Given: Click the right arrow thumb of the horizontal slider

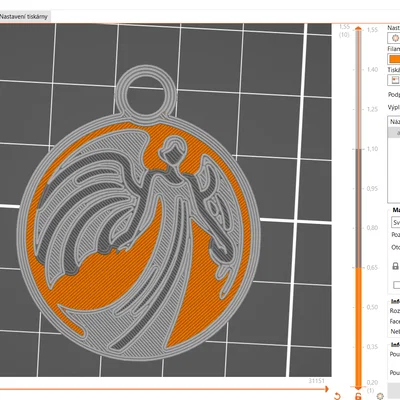Looking at the screenshot, I should point(326,389).
